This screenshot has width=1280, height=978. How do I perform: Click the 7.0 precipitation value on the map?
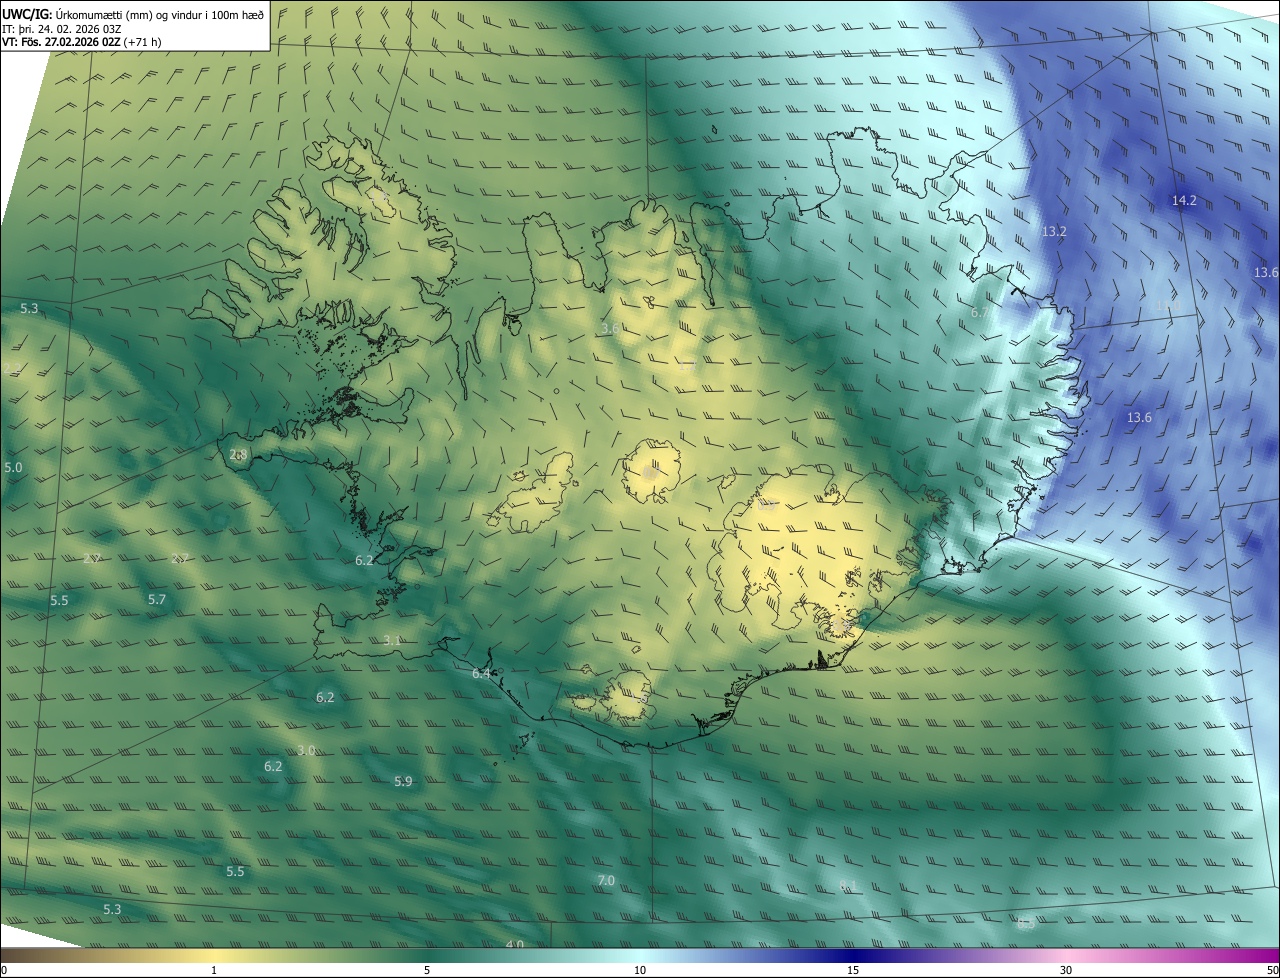click(x=606, y=880)
